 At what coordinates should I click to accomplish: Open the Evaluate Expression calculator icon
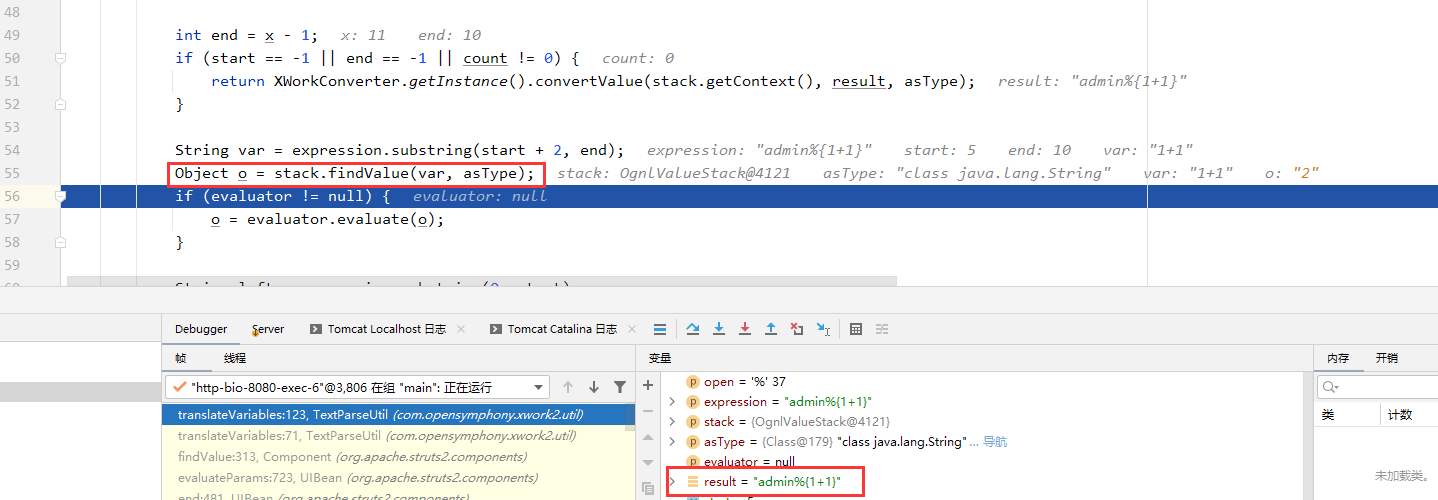pyautogui.click(x=856, y=329)
